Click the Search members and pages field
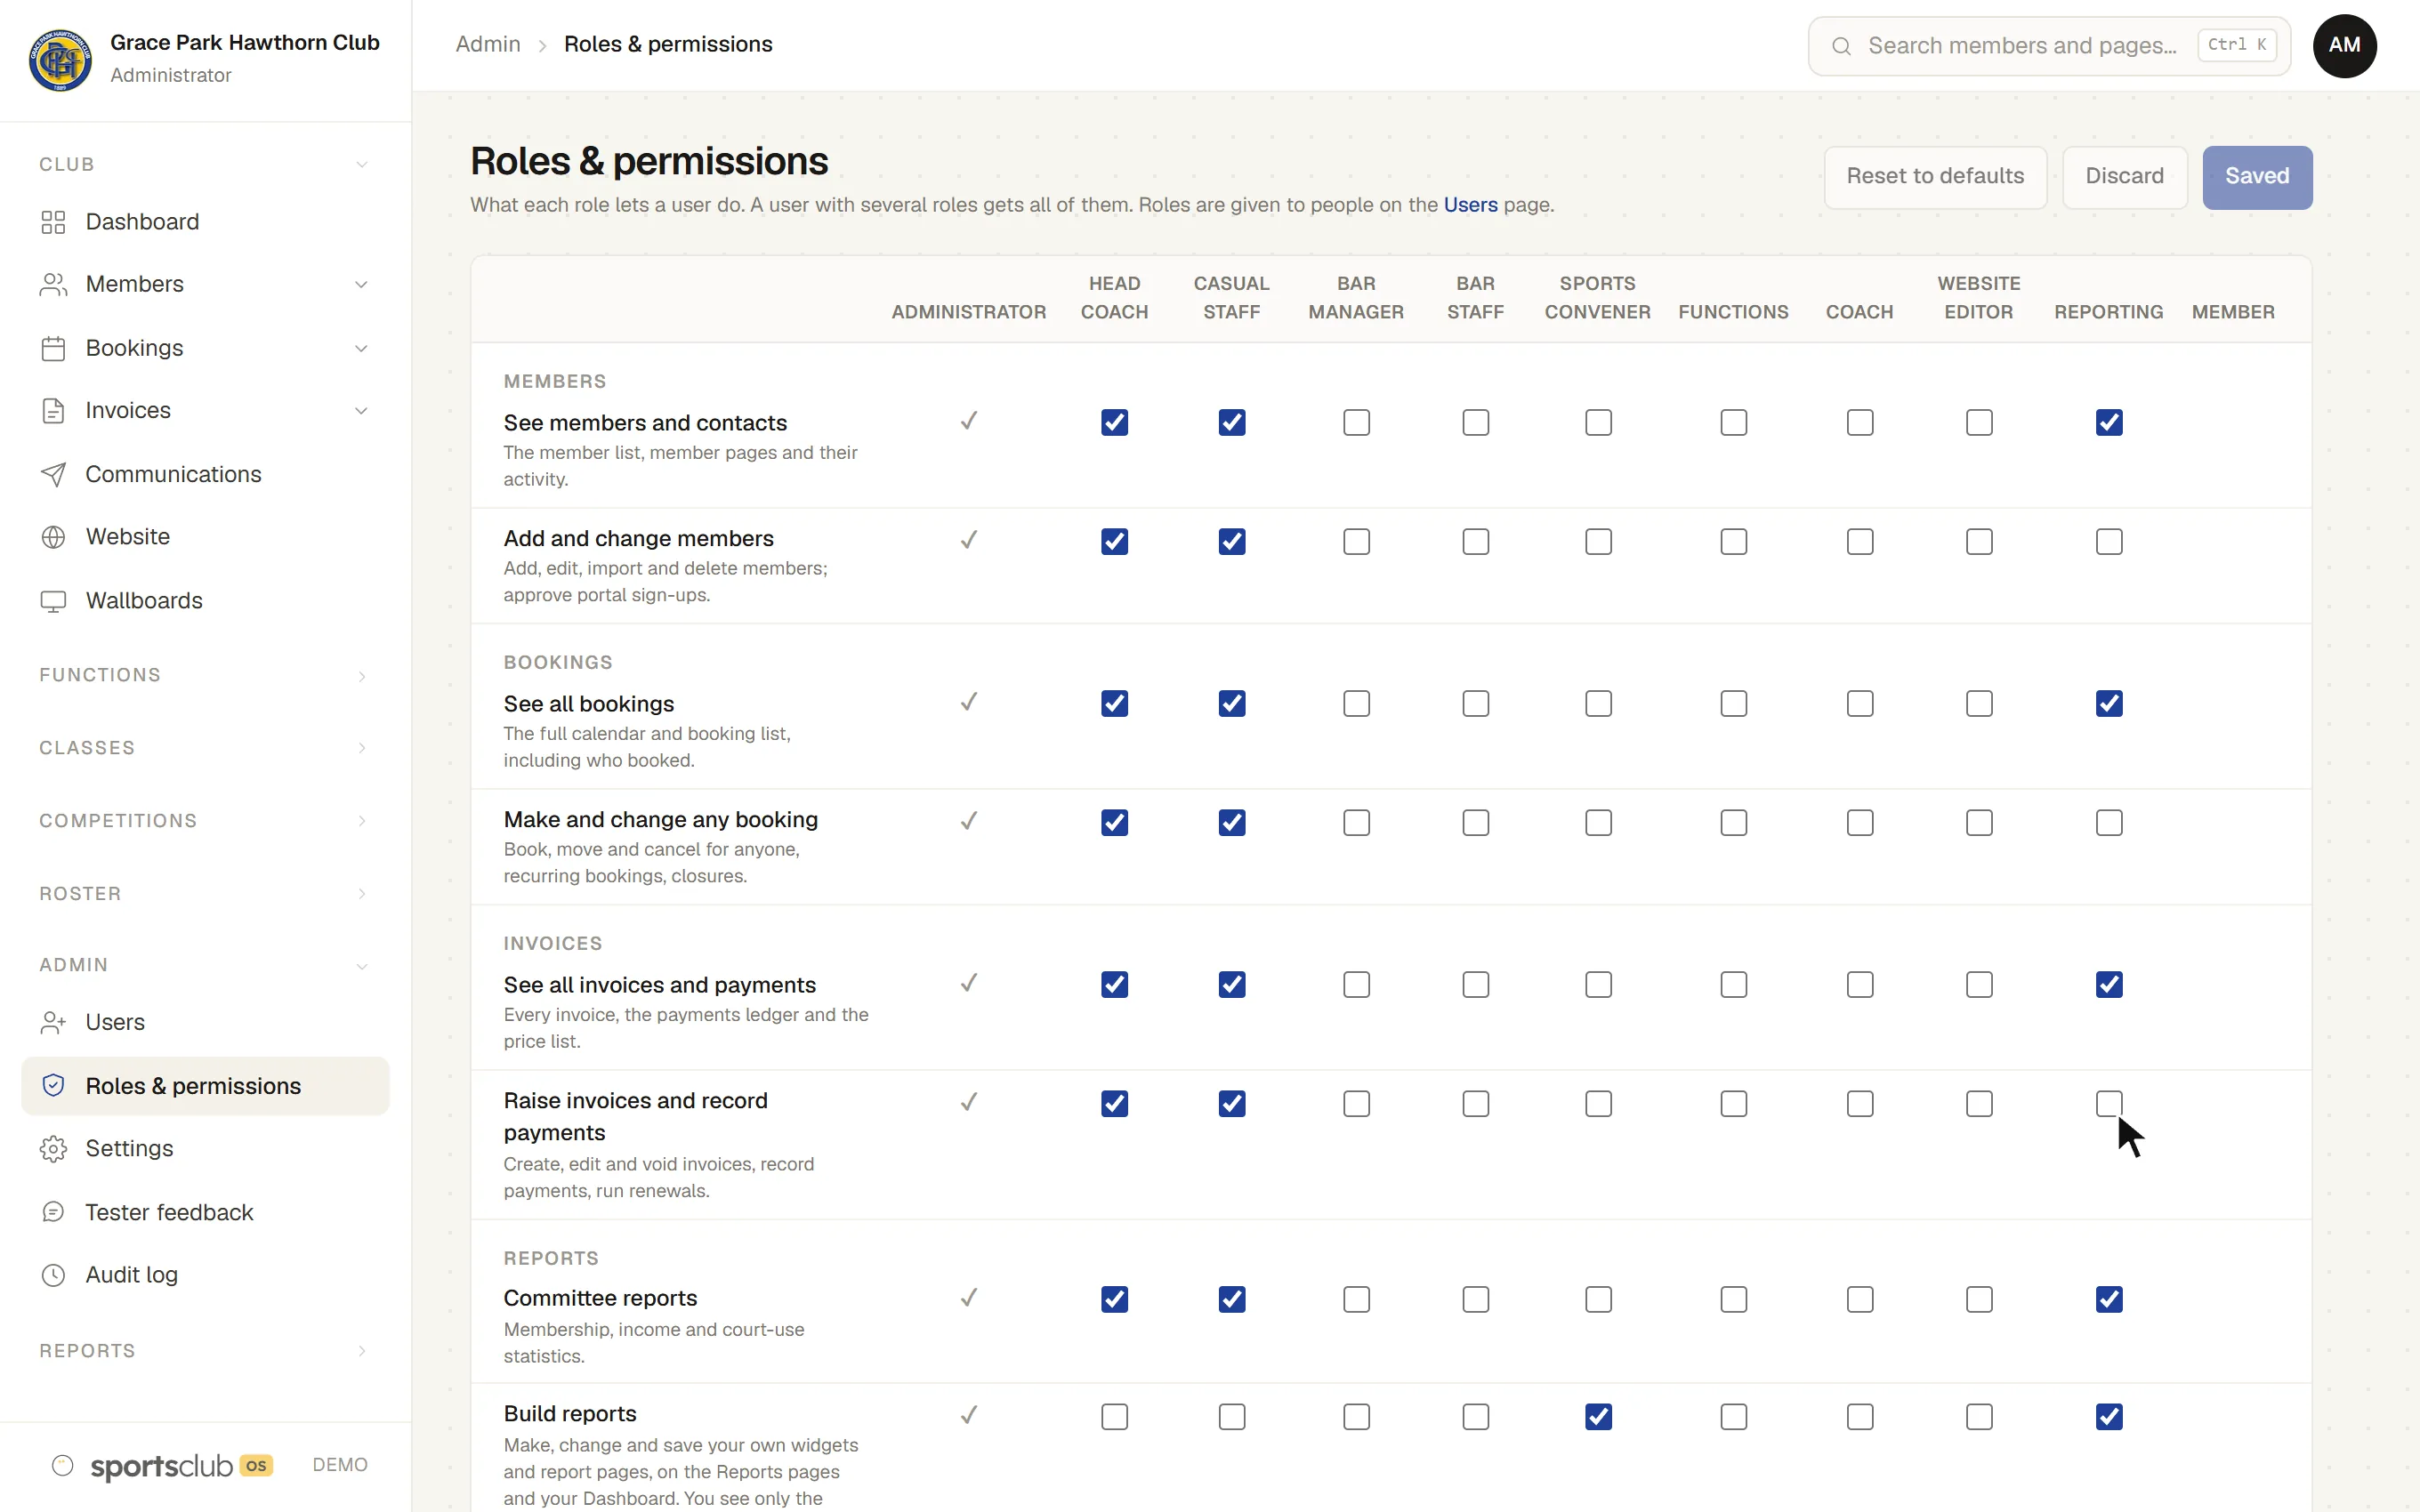Image resolution: width=2420 pixels, height=1512 pixels. pos(2049,46)
